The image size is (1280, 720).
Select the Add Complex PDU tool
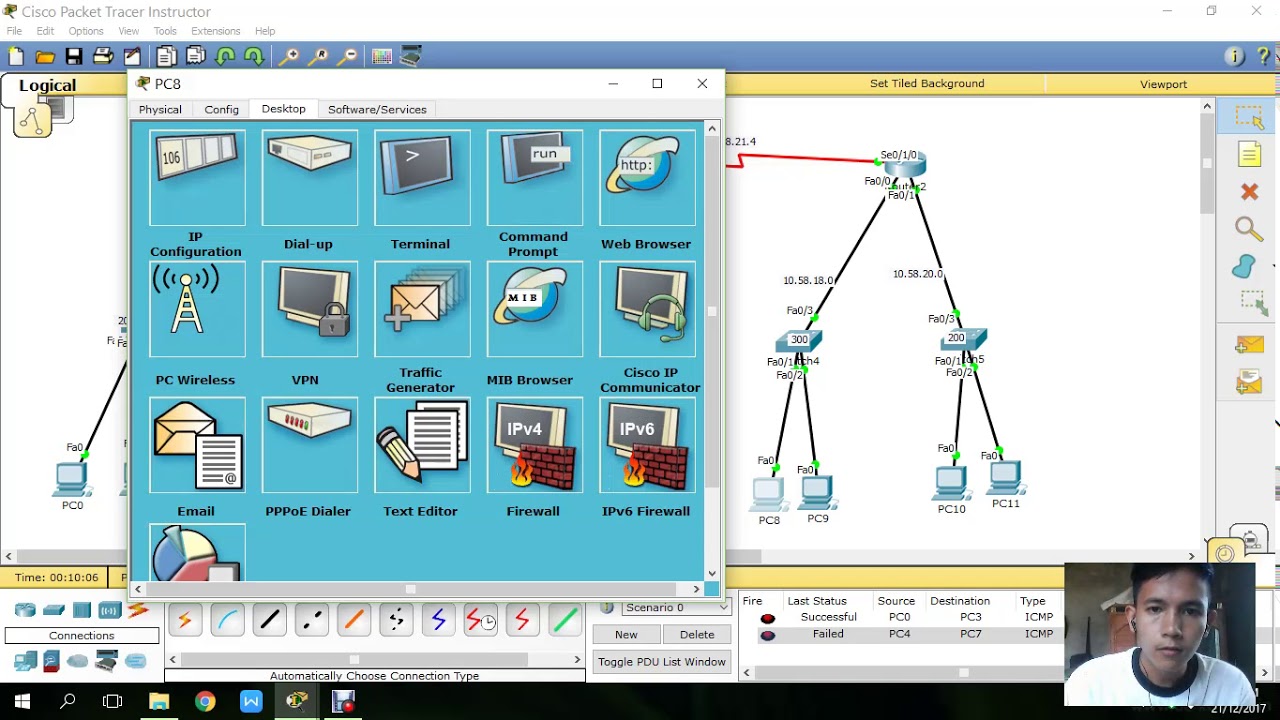point(1249,382)
